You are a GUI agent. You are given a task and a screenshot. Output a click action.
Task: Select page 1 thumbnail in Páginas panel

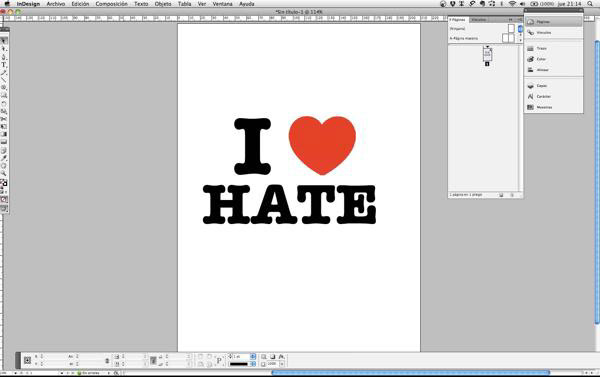click(x=487, y=54)
